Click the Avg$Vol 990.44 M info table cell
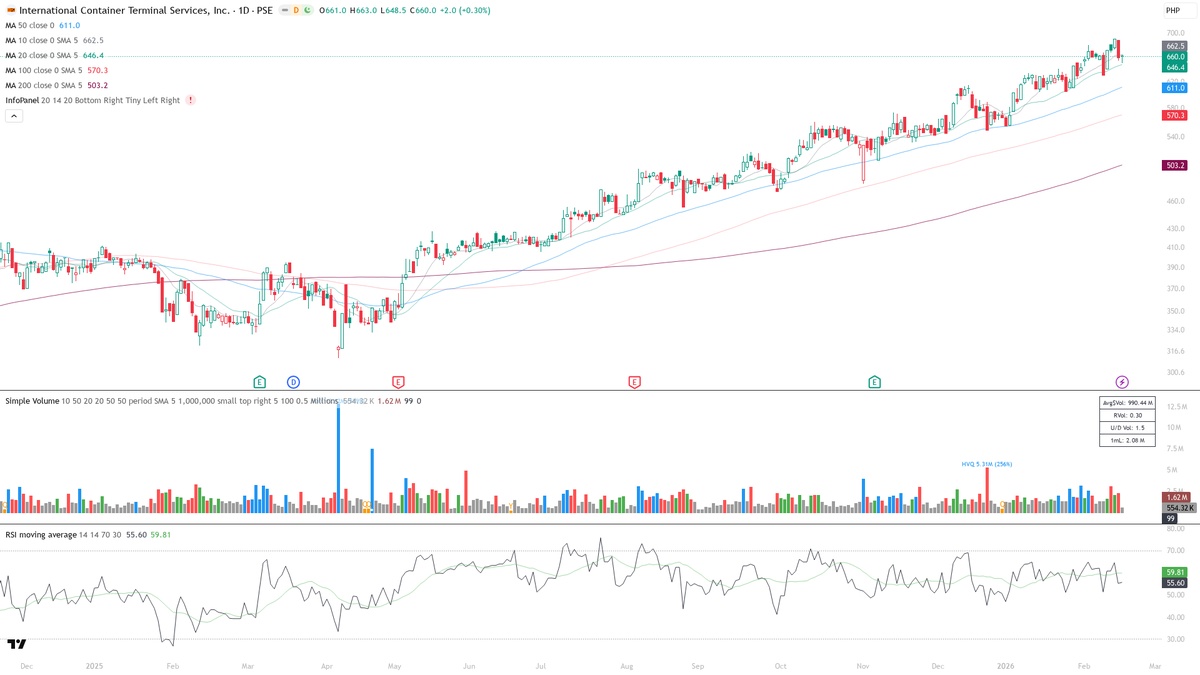This screenshot has height=675, width=1200. [1127, 402]
